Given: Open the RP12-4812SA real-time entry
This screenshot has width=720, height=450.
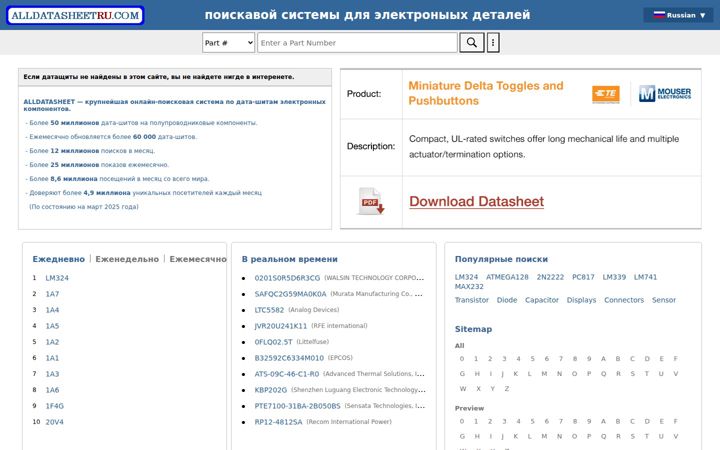Looking at the screenshot, I should (279, 422).
